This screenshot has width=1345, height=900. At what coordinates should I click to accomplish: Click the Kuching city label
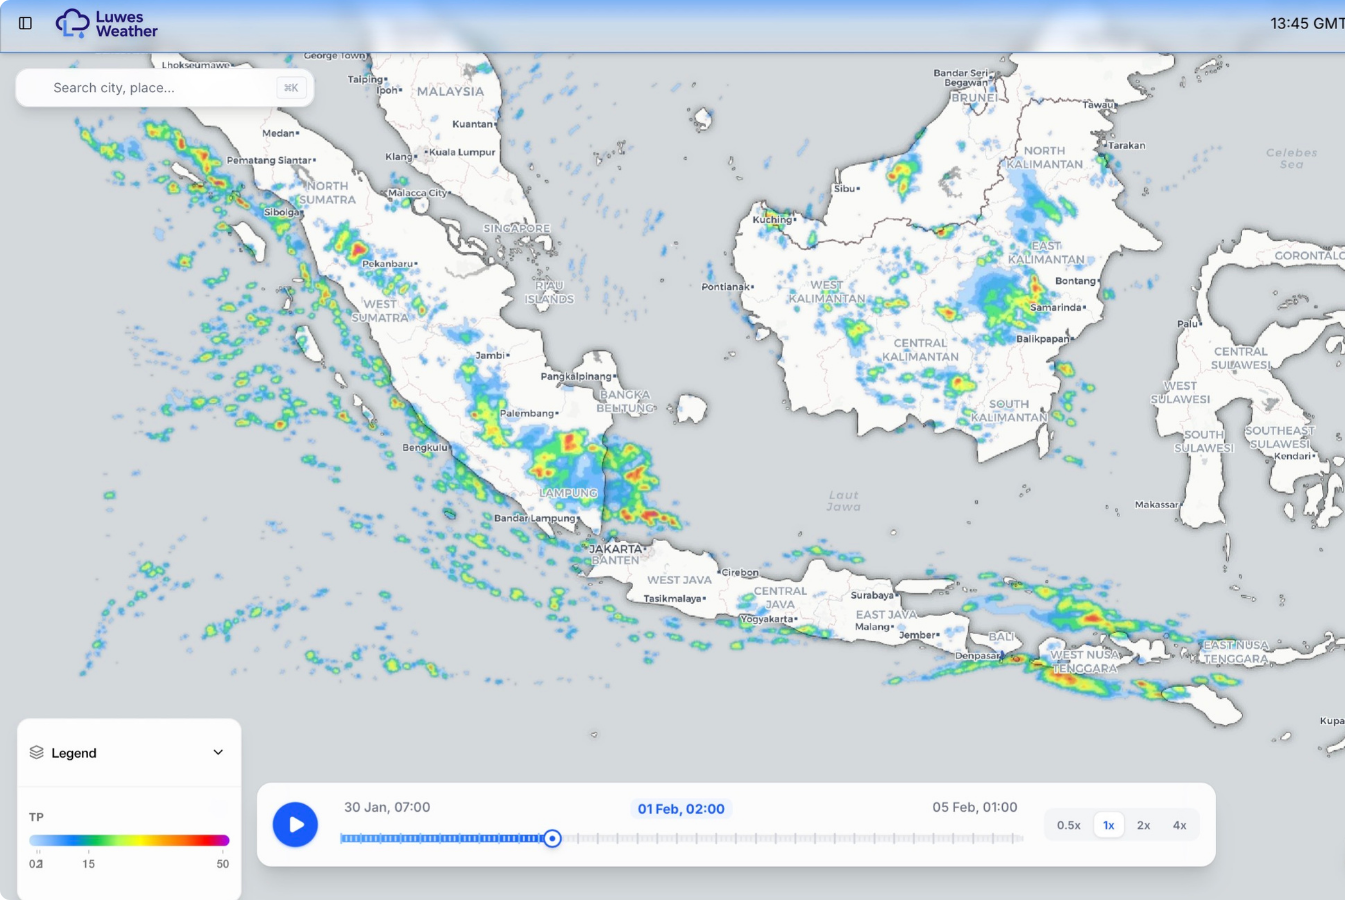(772, 220)
